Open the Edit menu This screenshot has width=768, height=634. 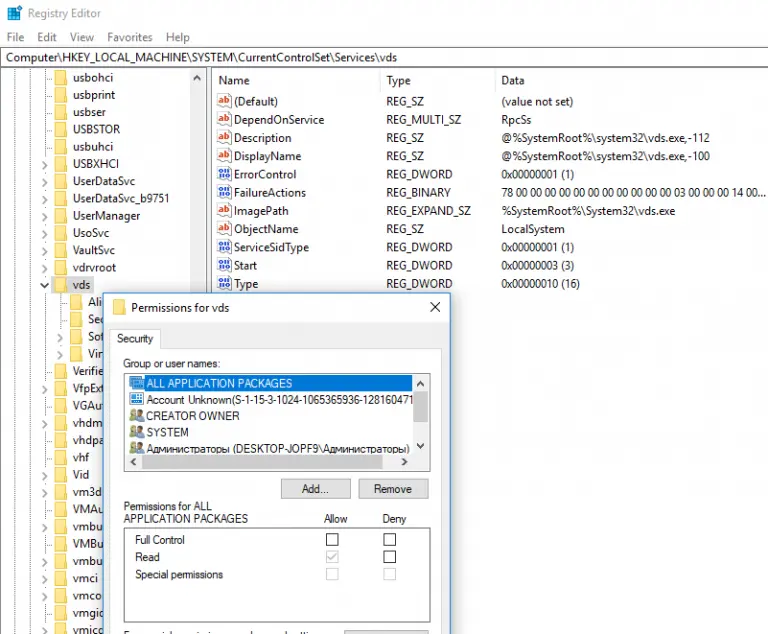(47, 37)
